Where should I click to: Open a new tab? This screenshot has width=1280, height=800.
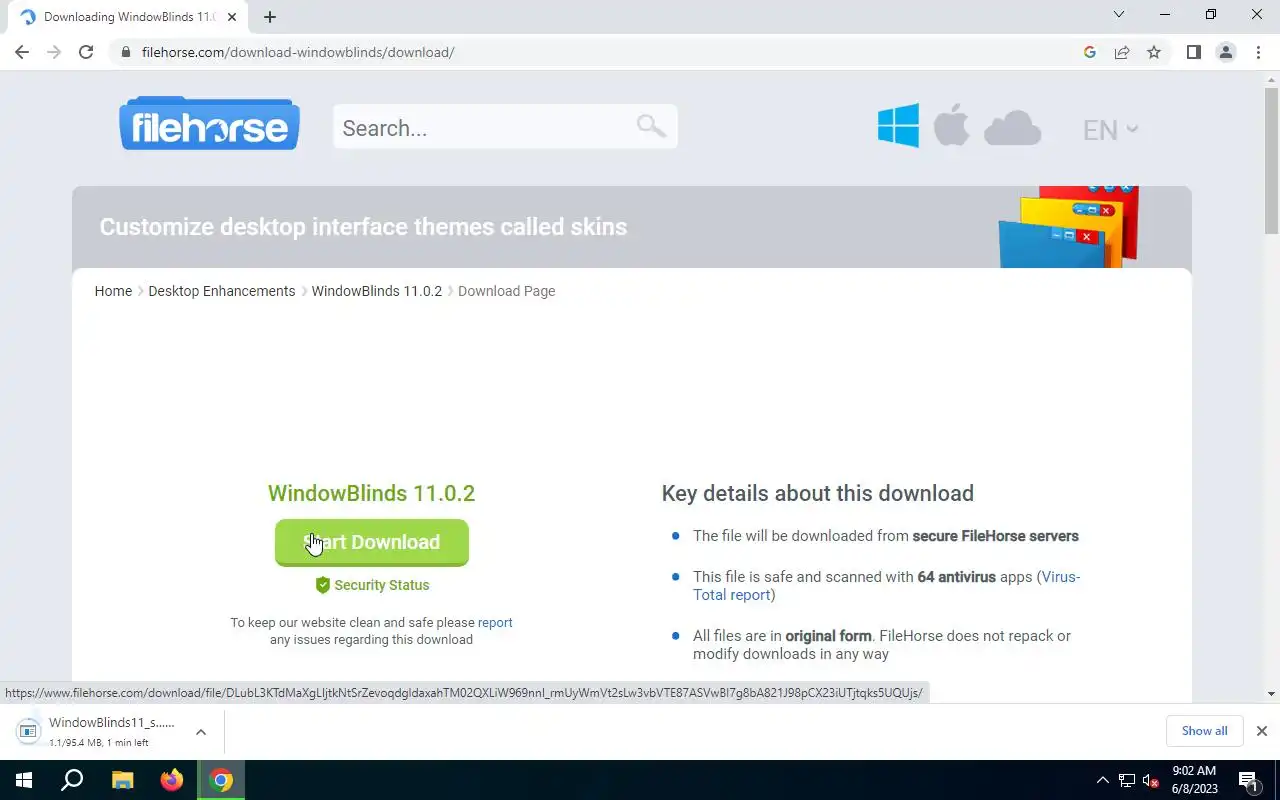(270, 17)
